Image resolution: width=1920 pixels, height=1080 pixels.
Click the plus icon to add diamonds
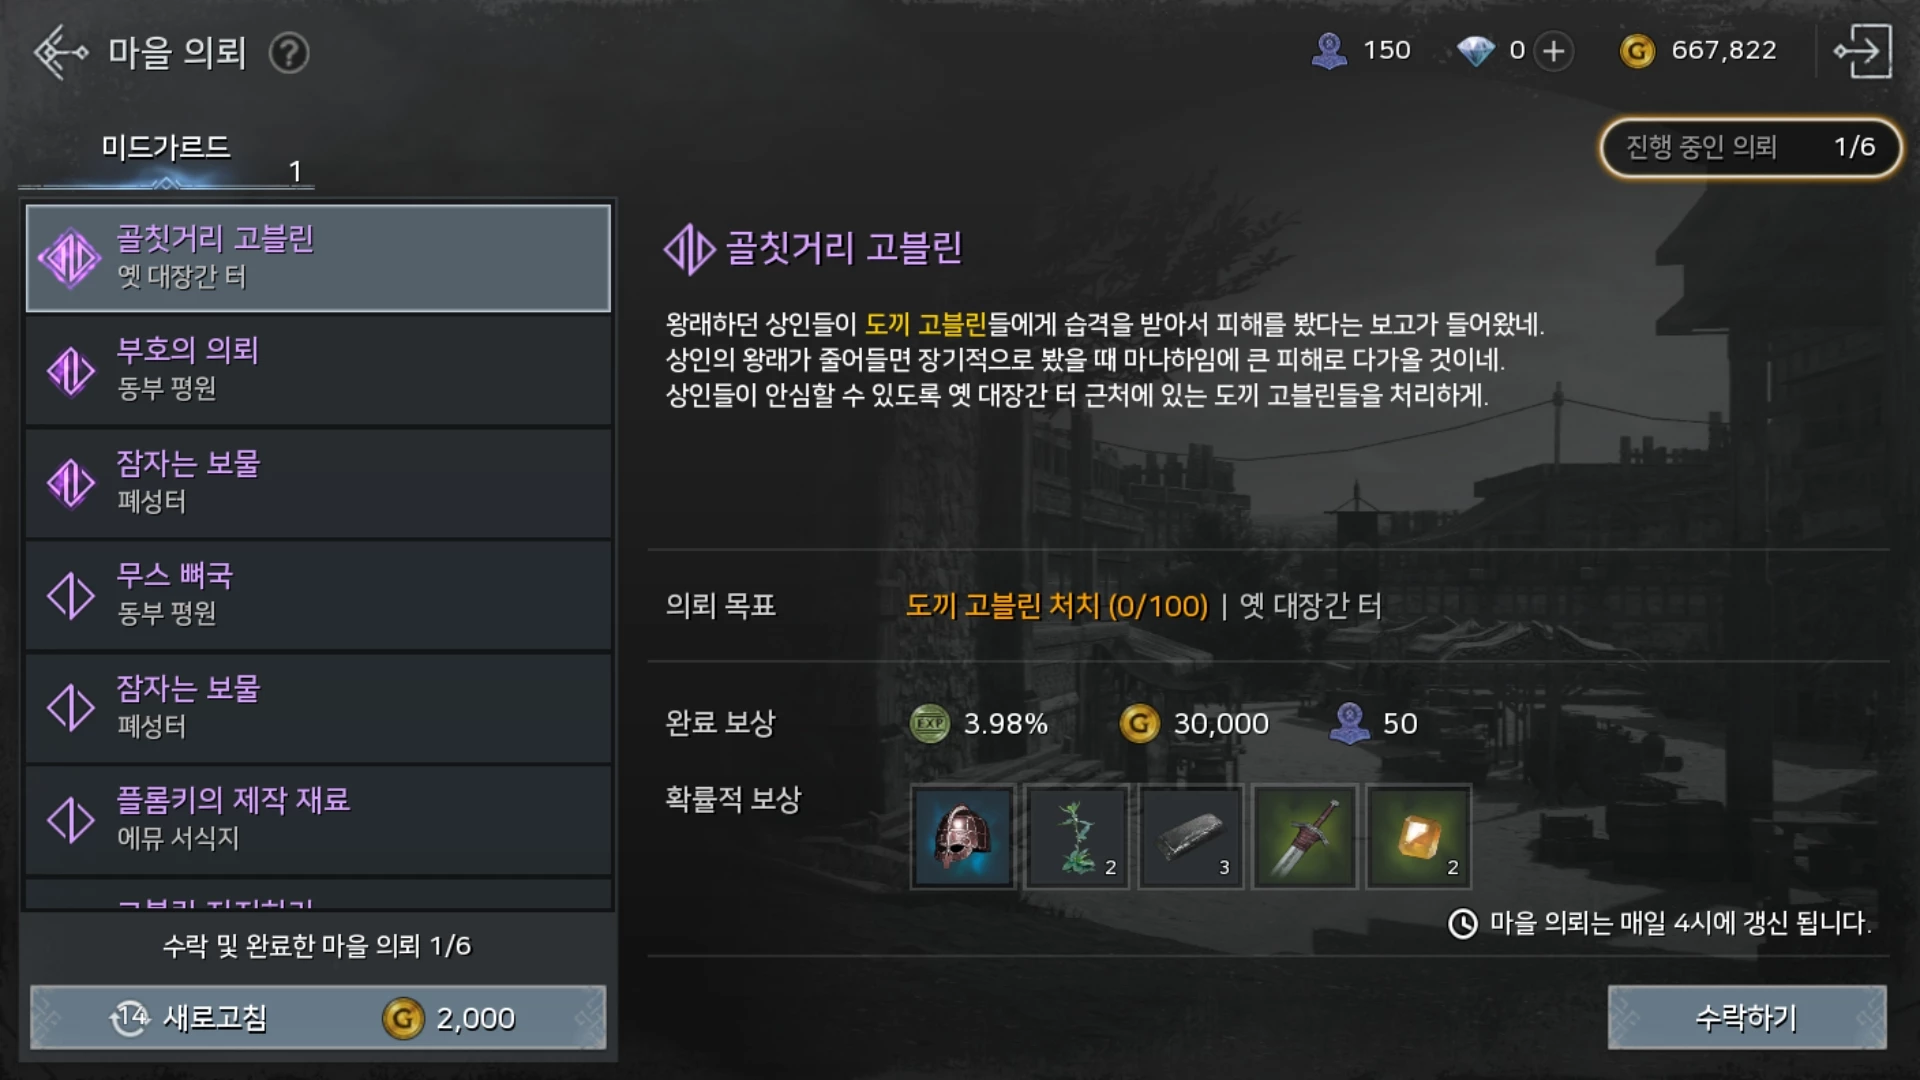[x=1553, y=51]
